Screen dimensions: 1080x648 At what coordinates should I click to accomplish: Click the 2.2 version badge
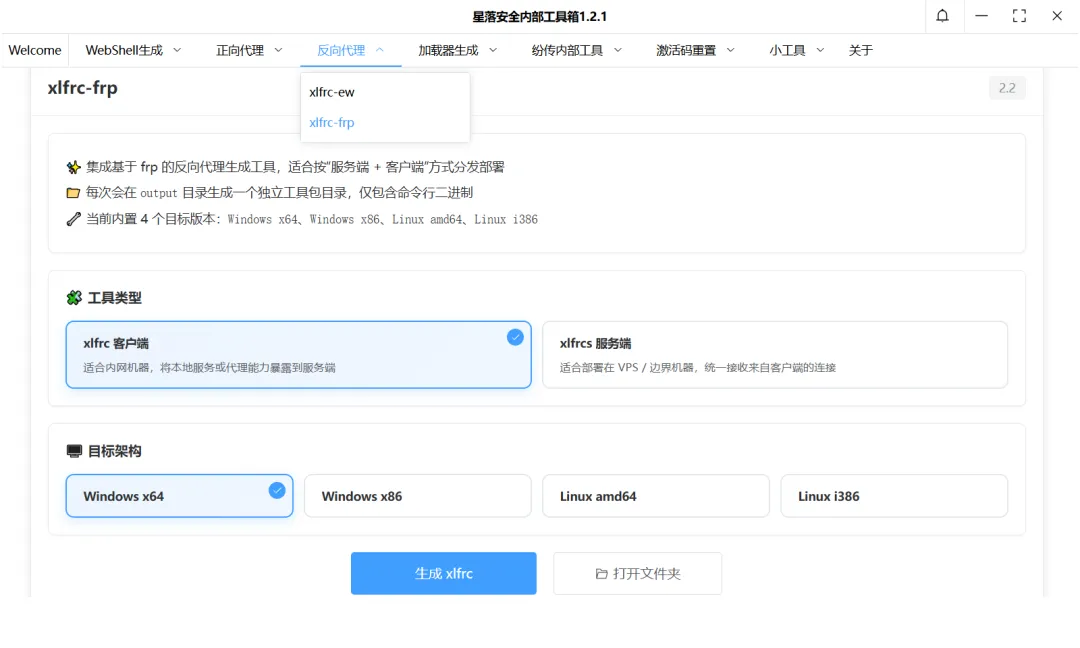click(1007, 88)
